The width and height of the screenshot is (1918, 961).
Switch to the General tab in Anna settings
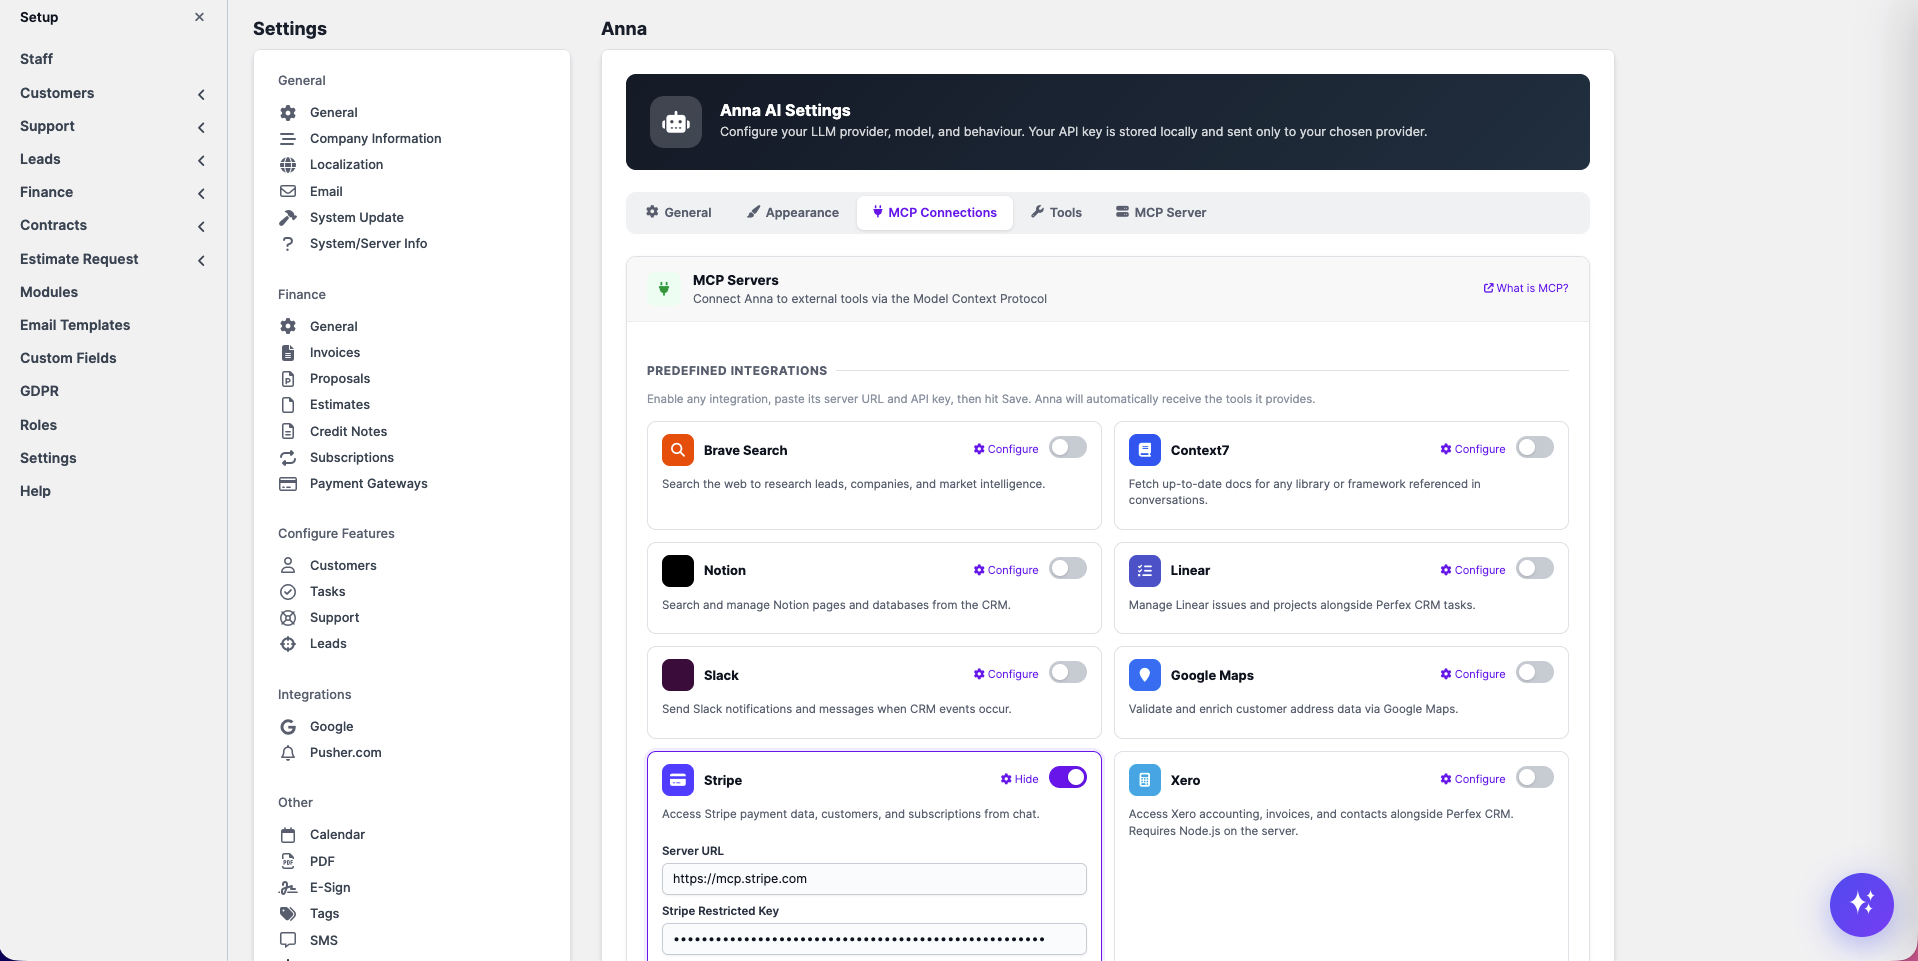pos(679,213)
